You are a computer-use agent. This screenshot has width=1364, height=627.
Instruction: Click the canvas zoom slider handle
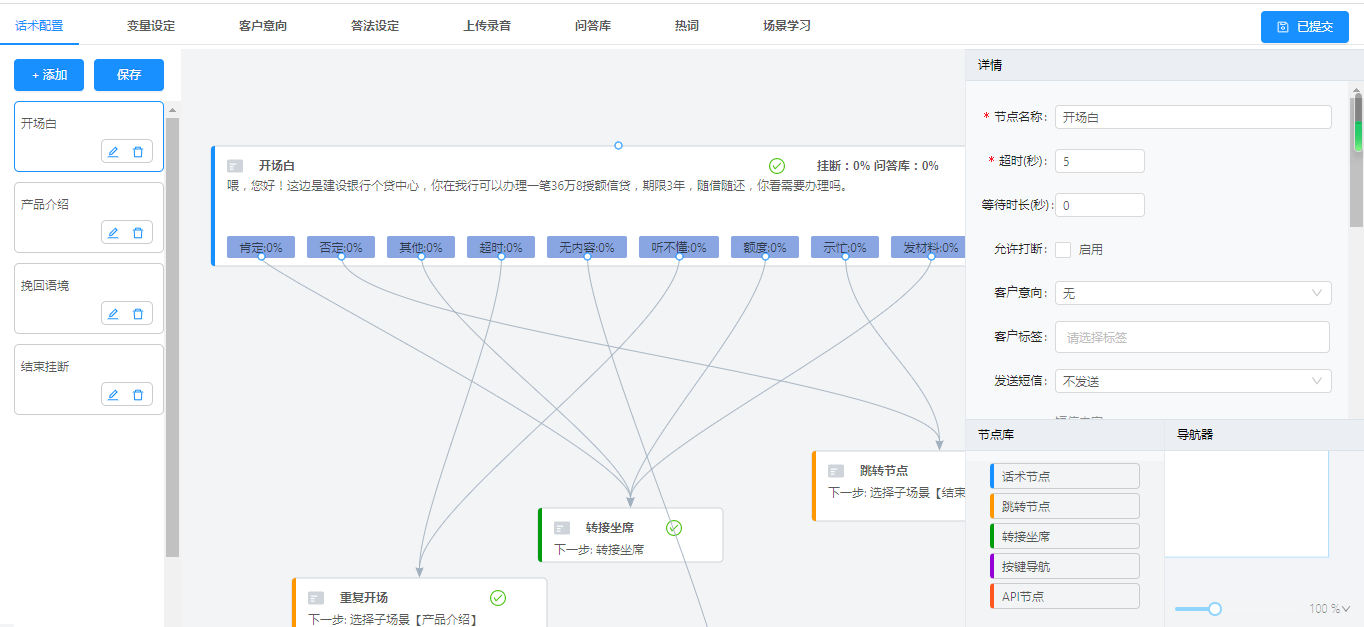coord(1215,609)
